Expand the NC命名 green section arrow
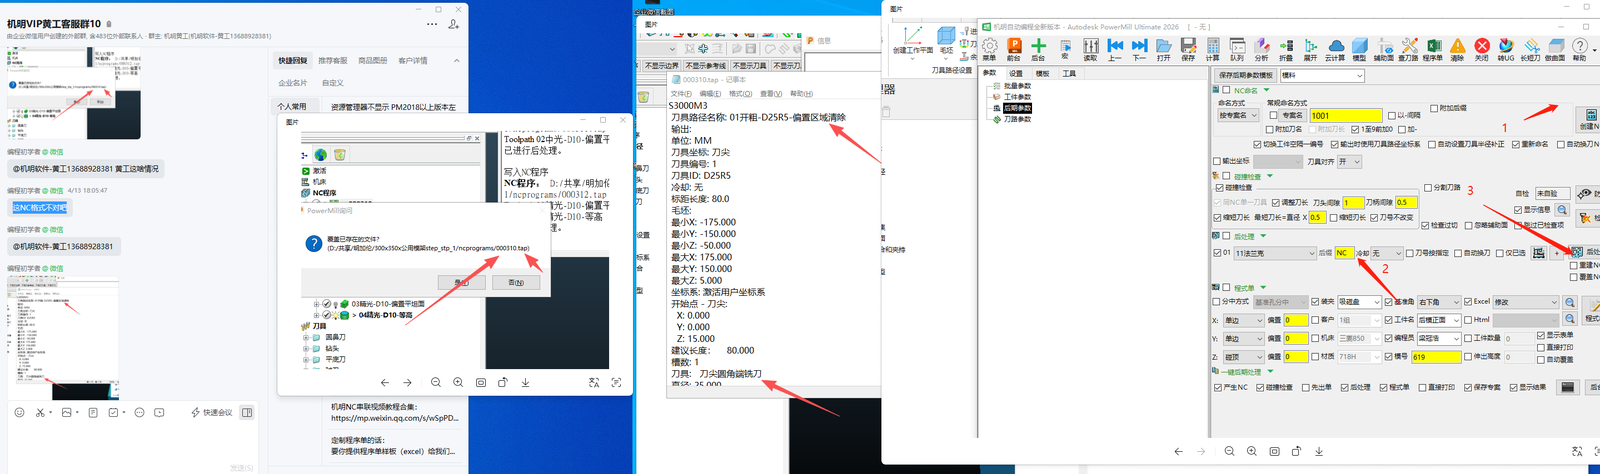 pyautogui.click(x=1265, y=90)
